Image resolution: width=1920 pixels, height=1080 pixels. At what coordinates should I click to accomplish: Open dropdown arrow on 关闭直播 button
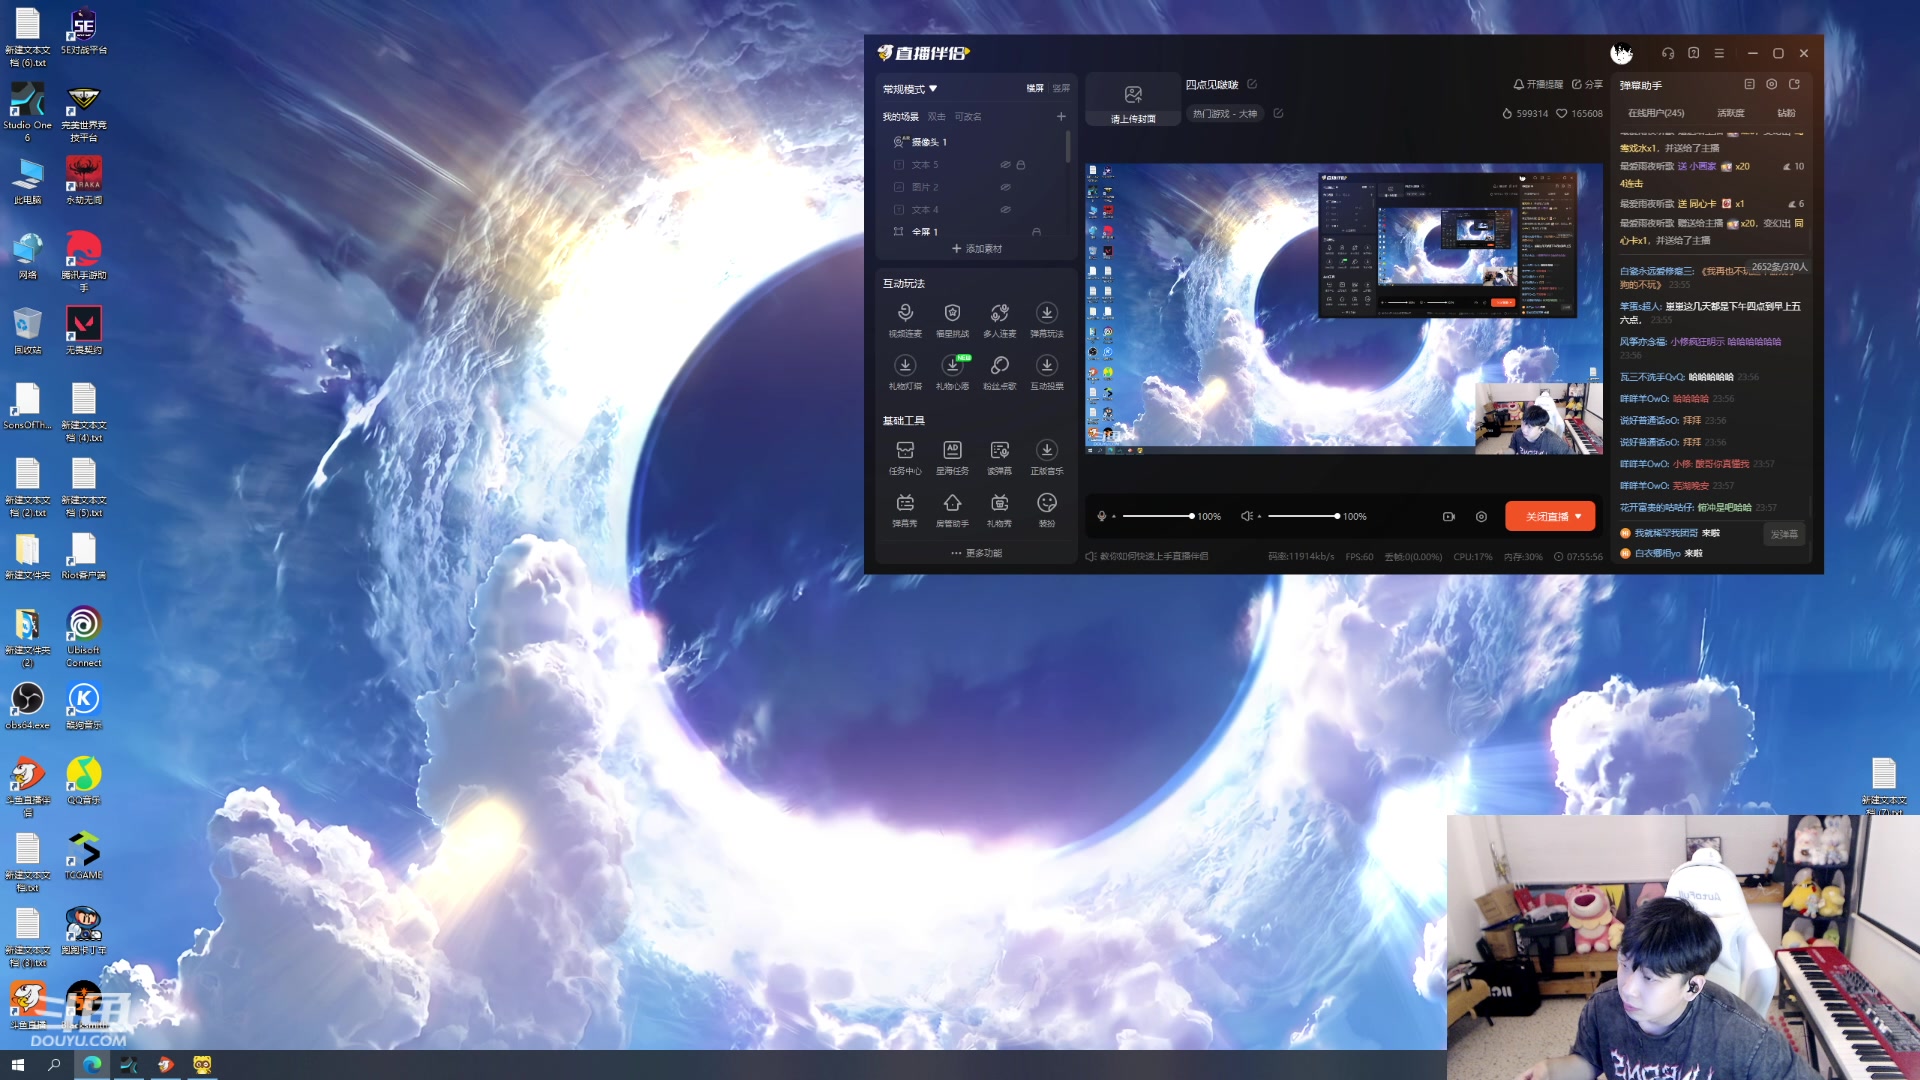point(1578,517)
